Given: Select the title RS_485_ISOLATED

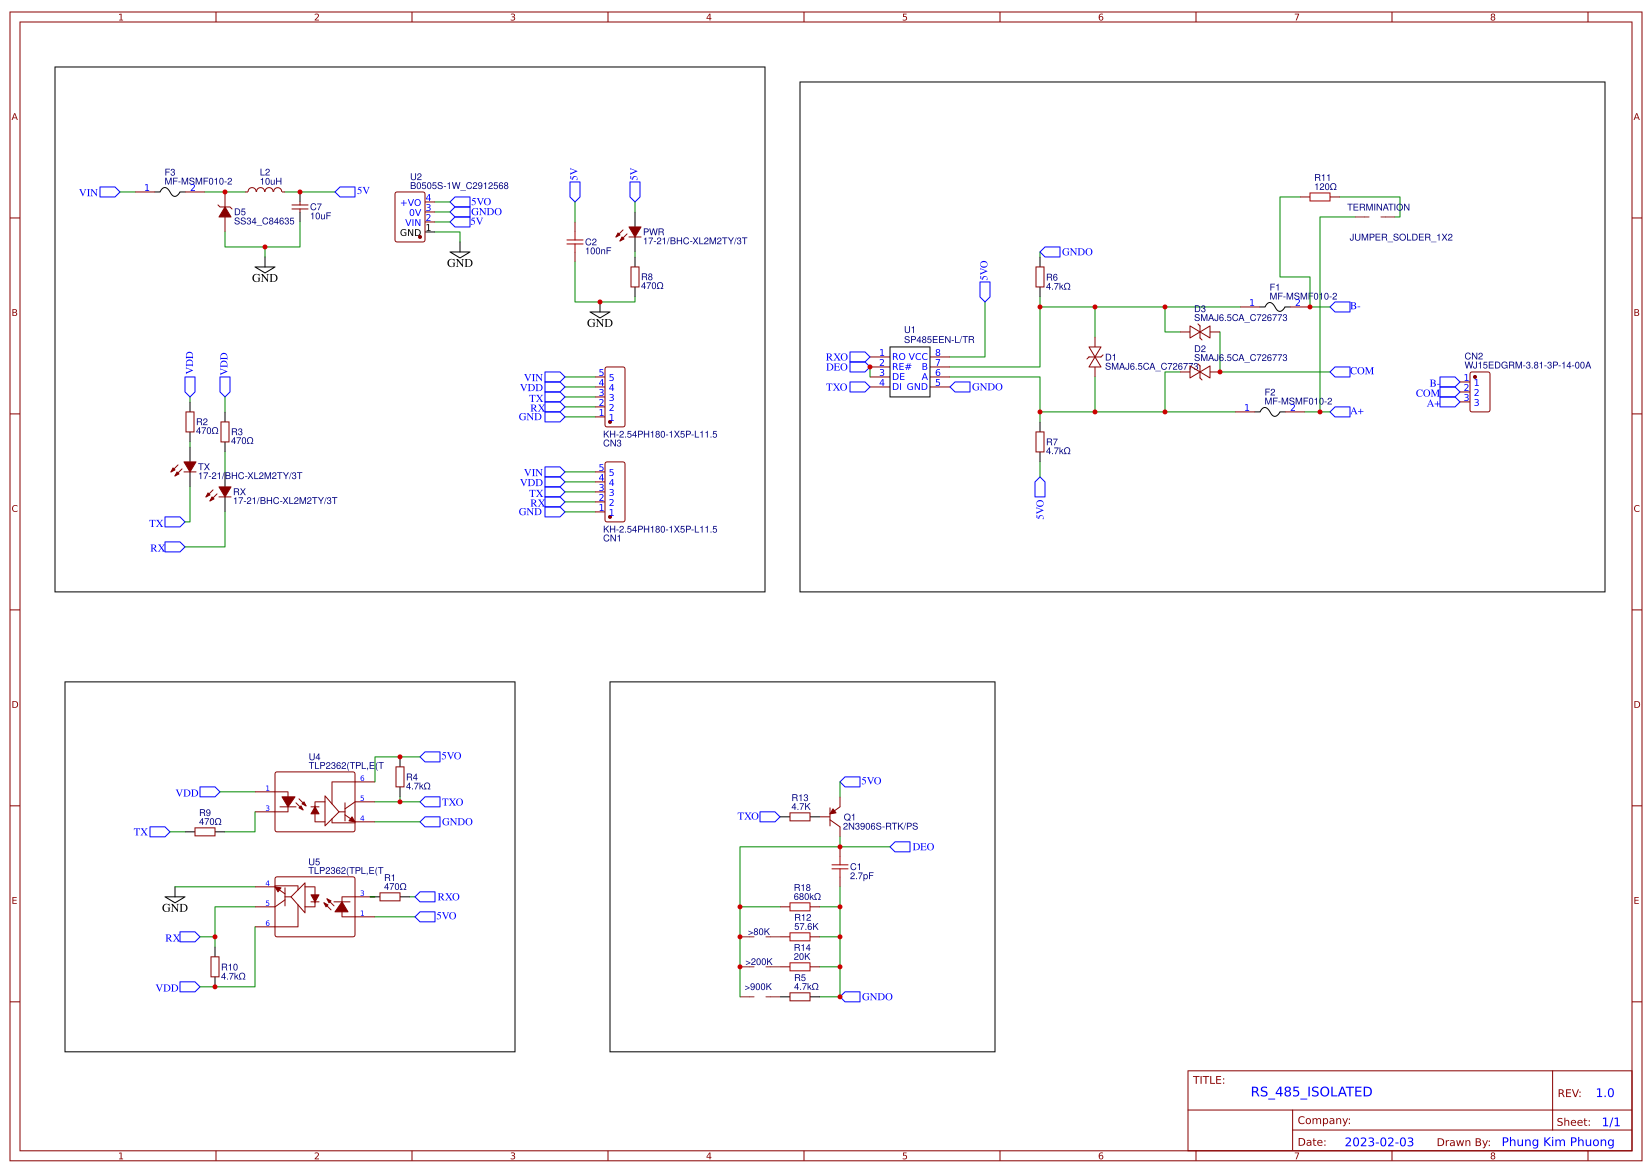Looking at the screenshot, I should [1311, 1092].
